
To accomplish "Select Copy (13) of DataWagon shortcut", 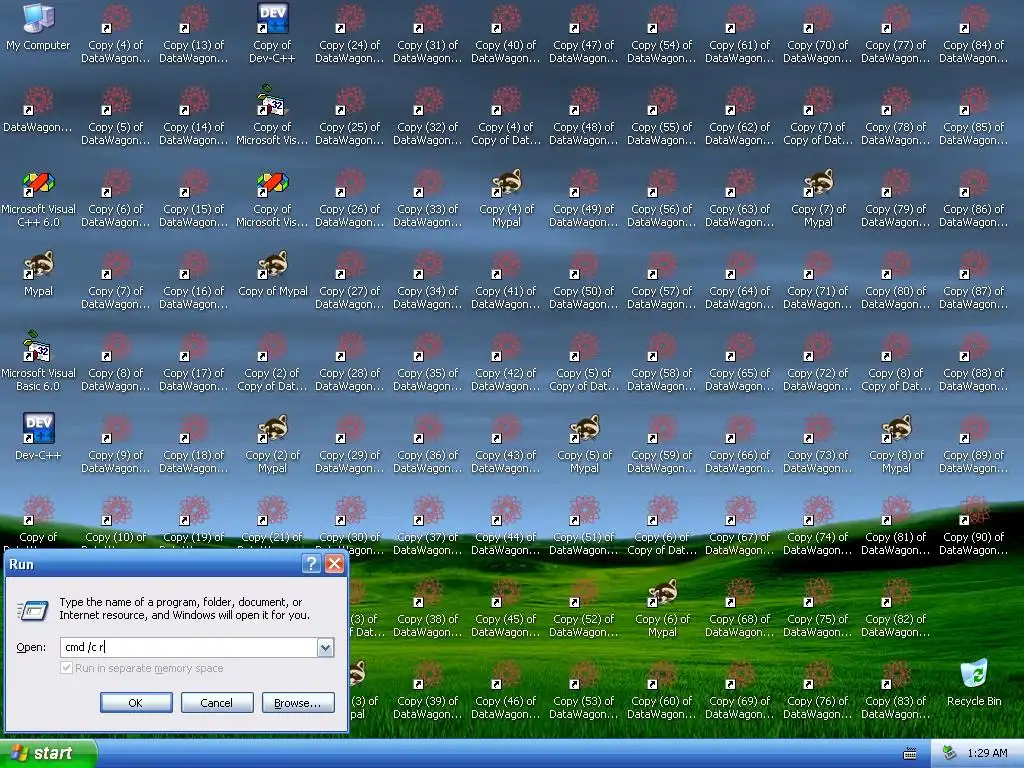I will pyautogui.click(x=193, y=34).
